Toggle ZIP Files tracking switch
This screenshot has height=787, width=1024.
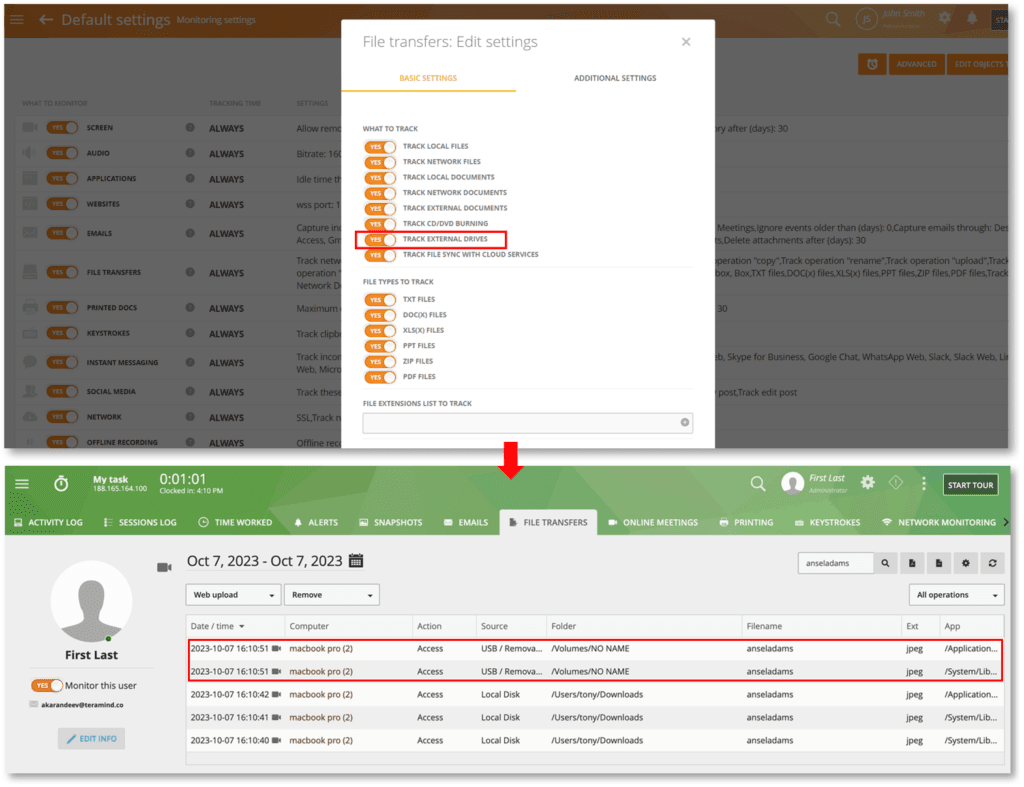[380, 362]
